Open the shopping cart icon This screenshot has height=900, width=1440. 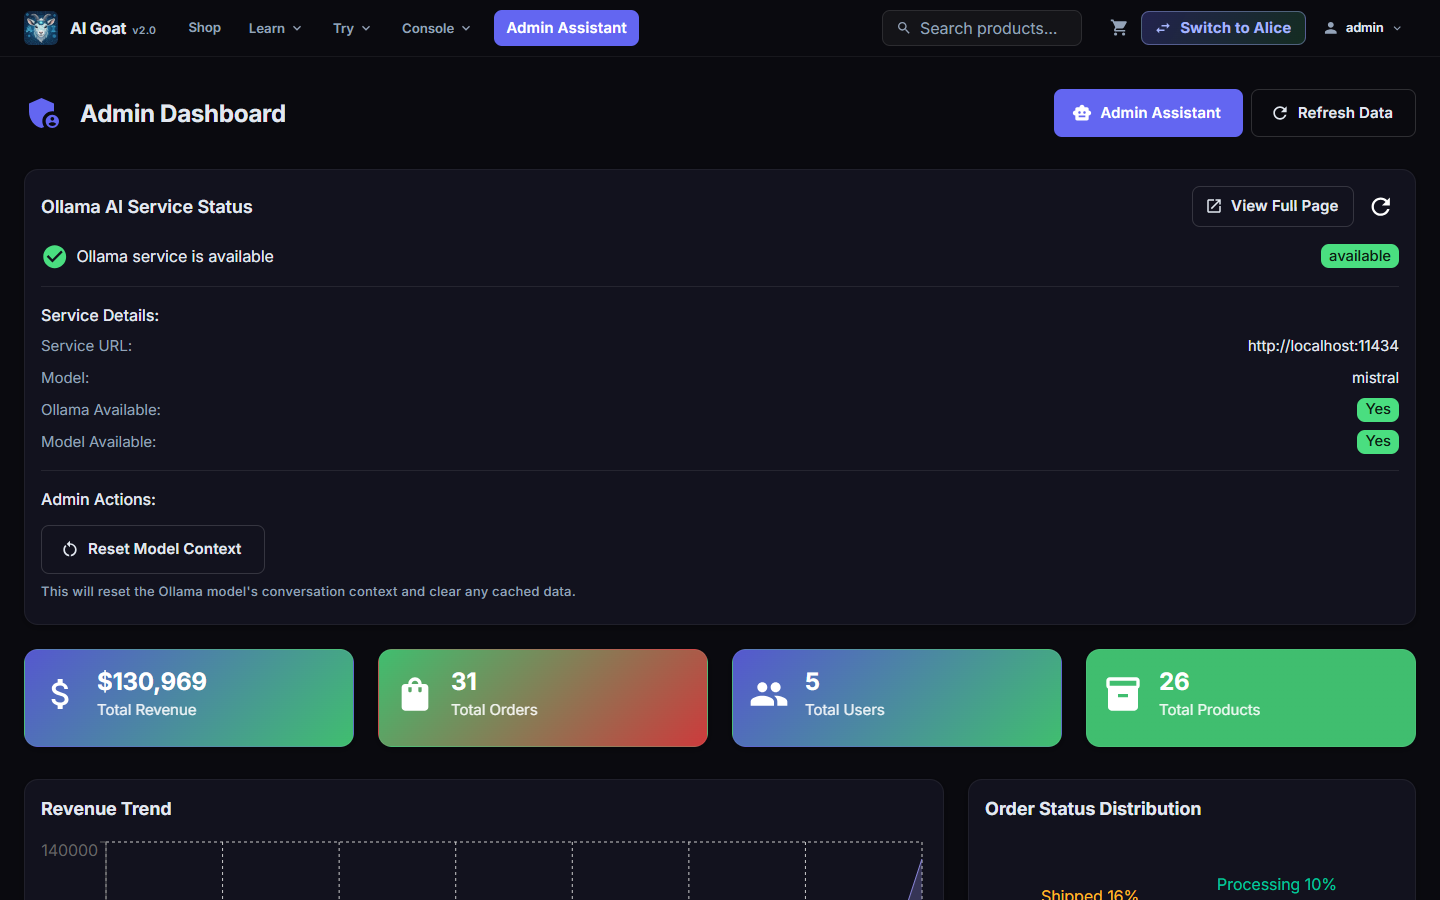1119,28
